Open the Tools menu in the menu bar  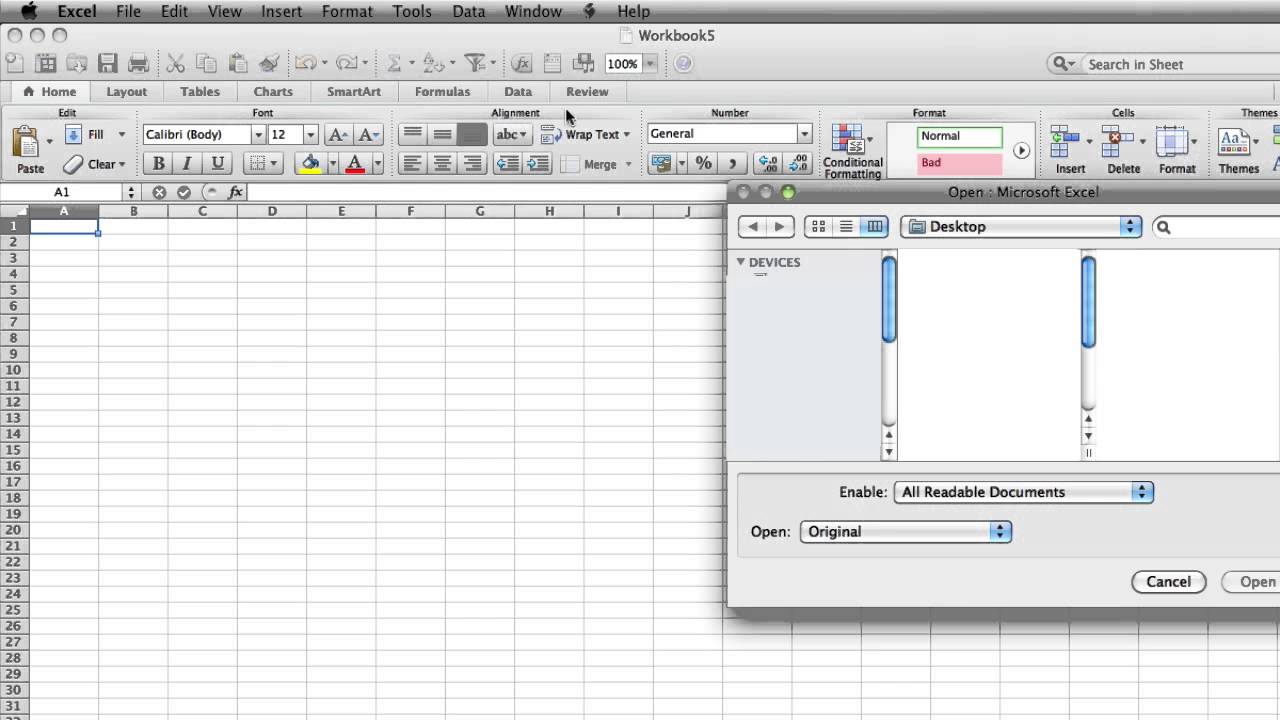click(412, 11)
